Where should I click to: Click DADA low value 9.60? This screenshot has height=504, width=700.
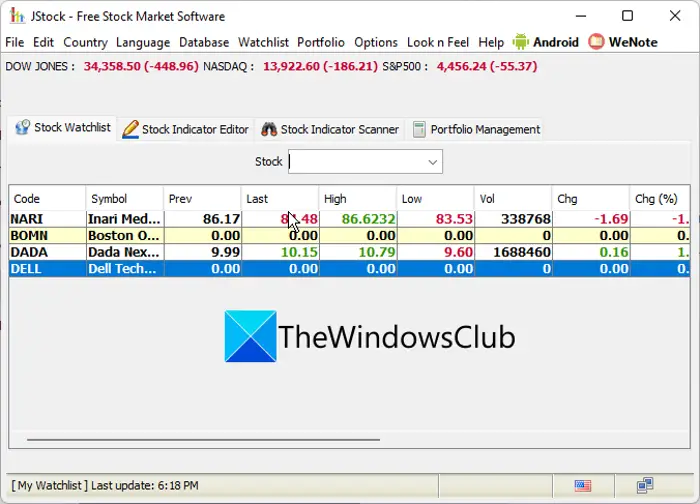click(x=435, y=252)
